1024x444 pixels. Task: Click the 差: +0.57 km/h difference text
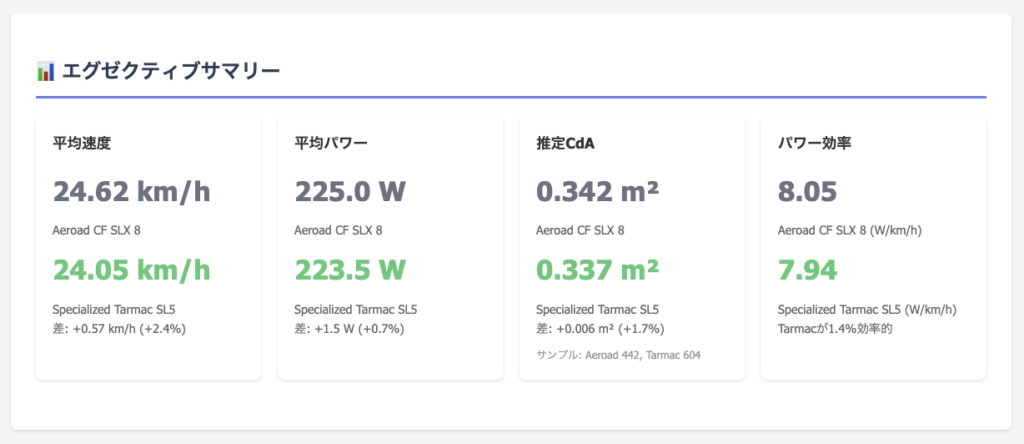[119, 327]
